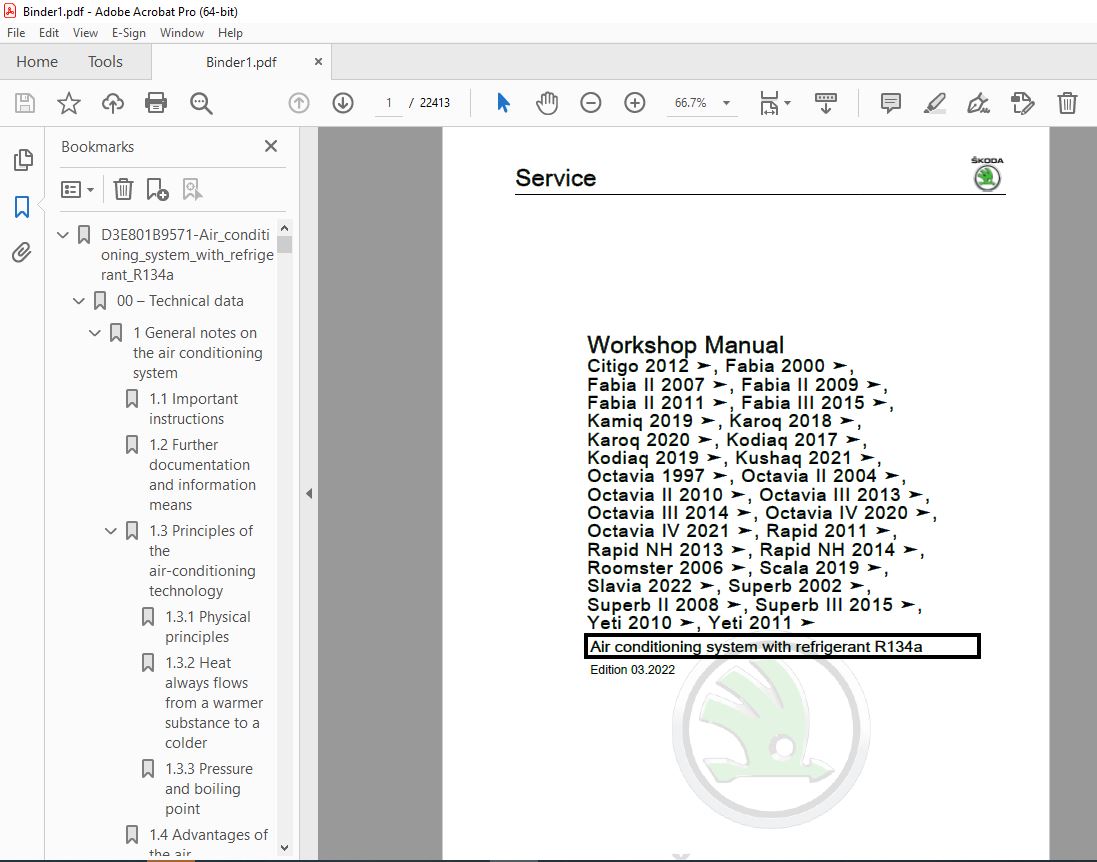The image size is (1097, 862).
Task: Open the scrolling page display tool
Action: point(826,103)
